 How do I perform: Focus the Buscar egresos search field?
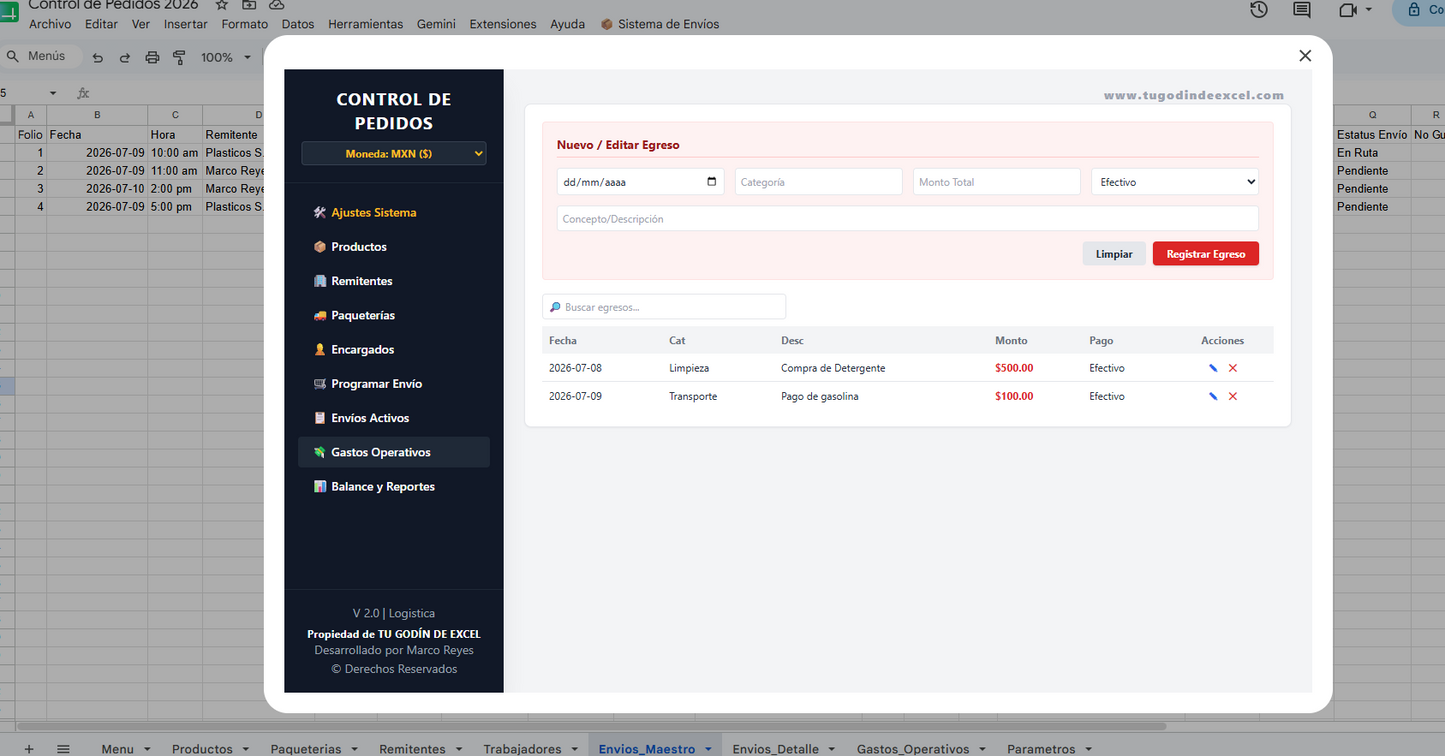[664, 307]
